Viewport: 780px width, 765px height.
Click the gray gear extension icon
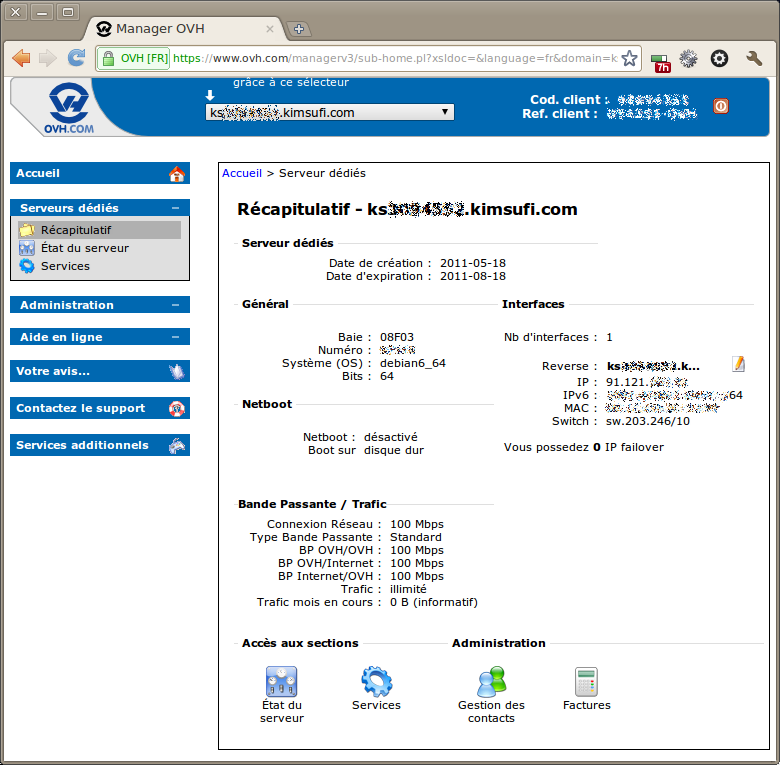tap(688, 59)
